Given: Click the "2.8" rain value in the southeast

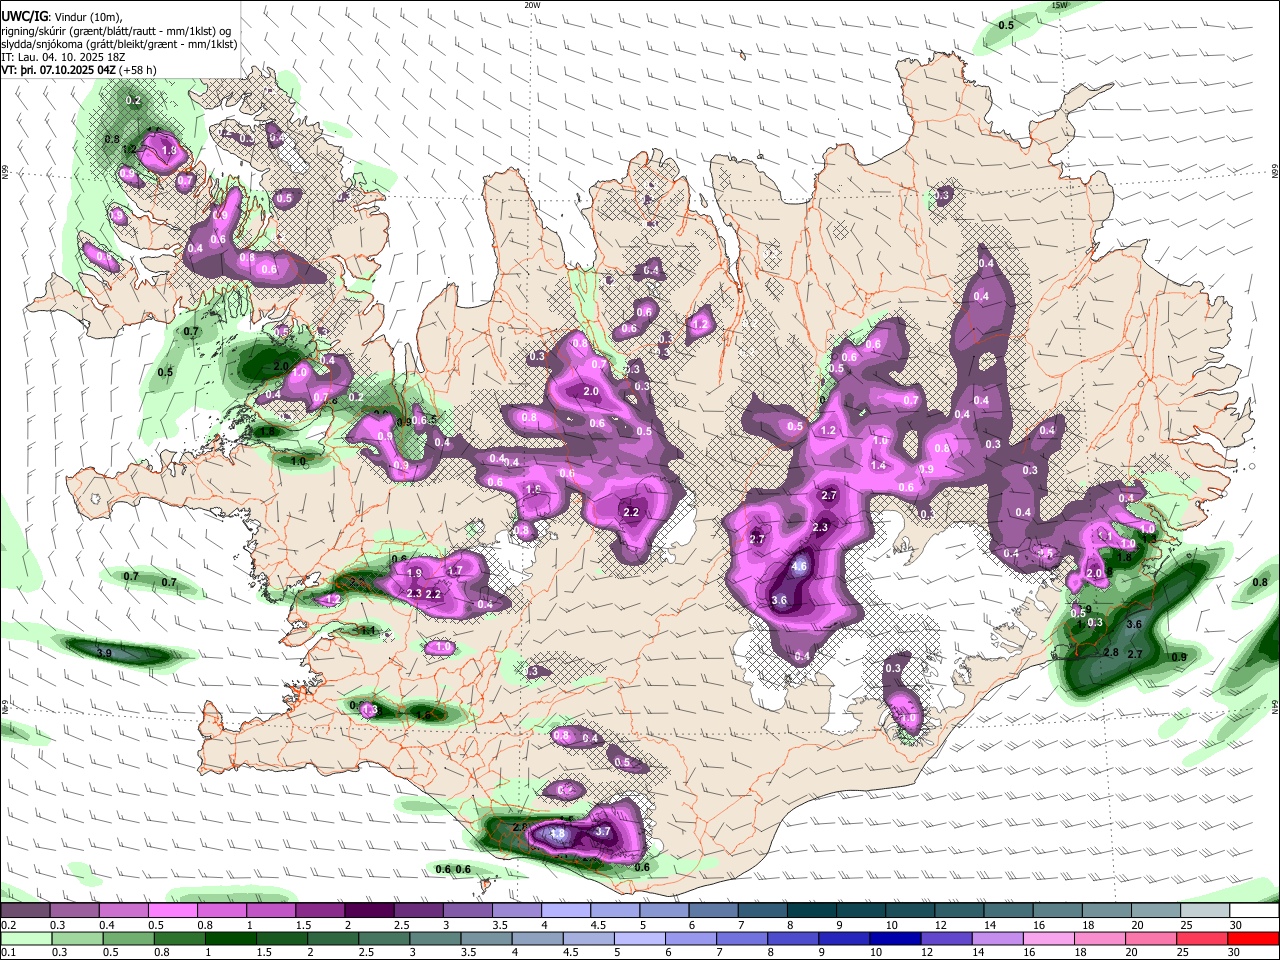Looking at the screenshot, I should (1110, 652).
